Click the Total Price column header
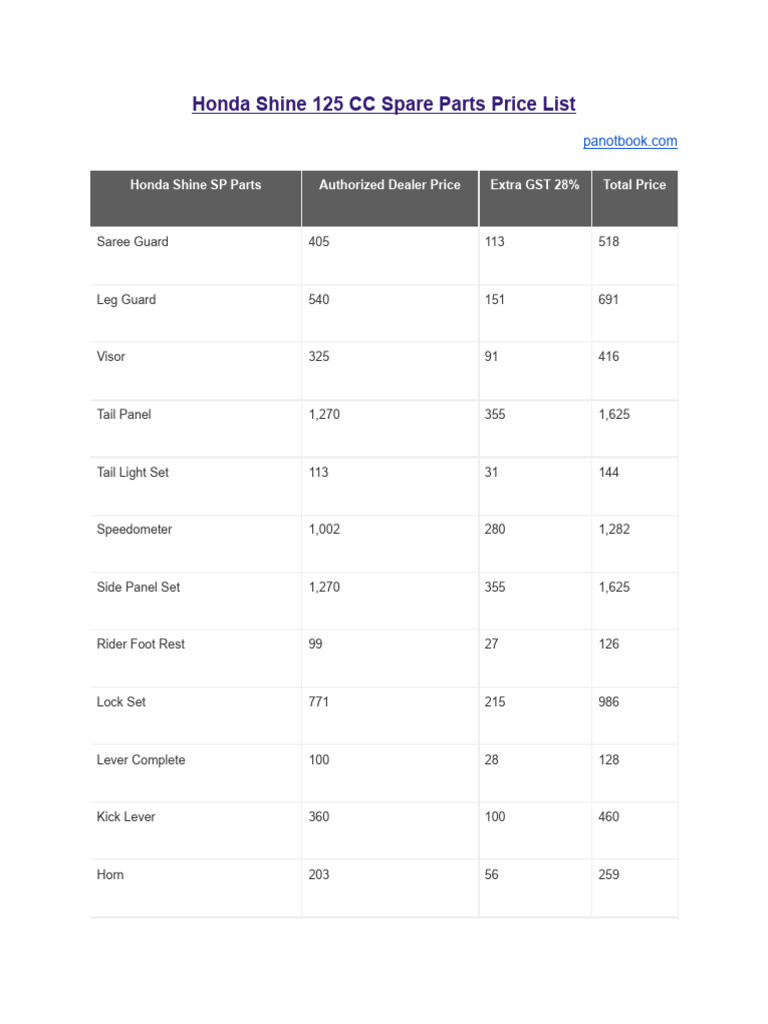The image size is (768, 1024). 634,184
